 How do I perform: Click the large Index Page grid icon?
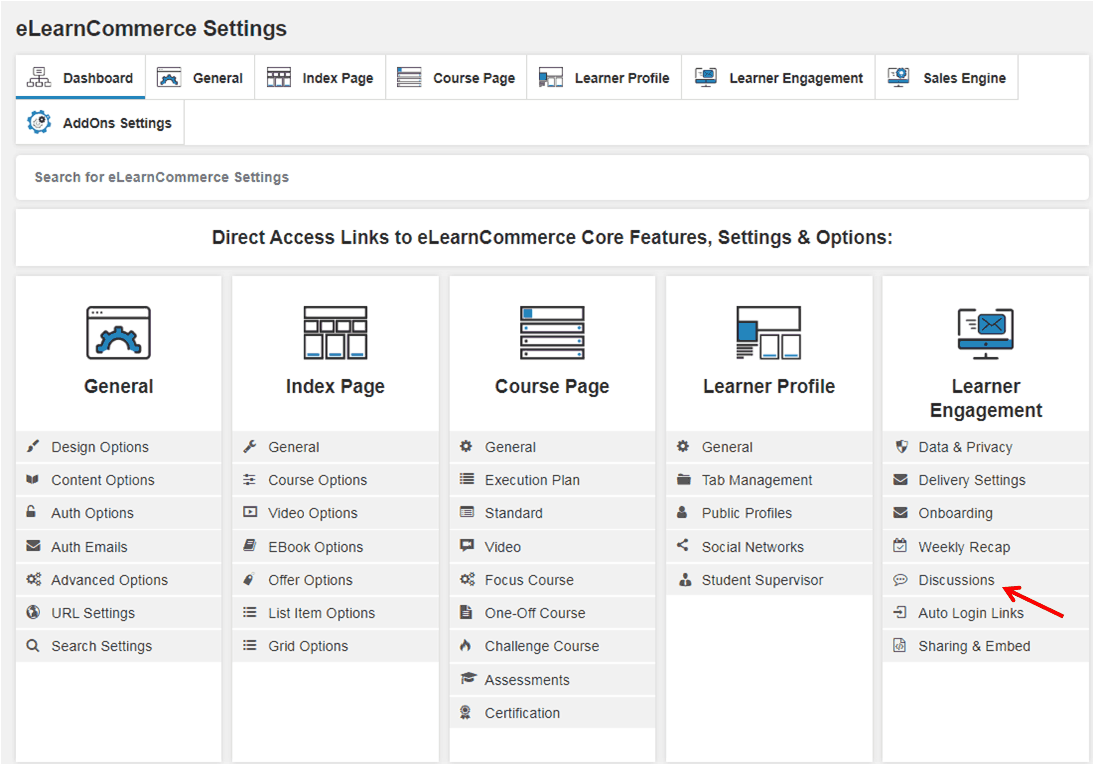point(335,333)
